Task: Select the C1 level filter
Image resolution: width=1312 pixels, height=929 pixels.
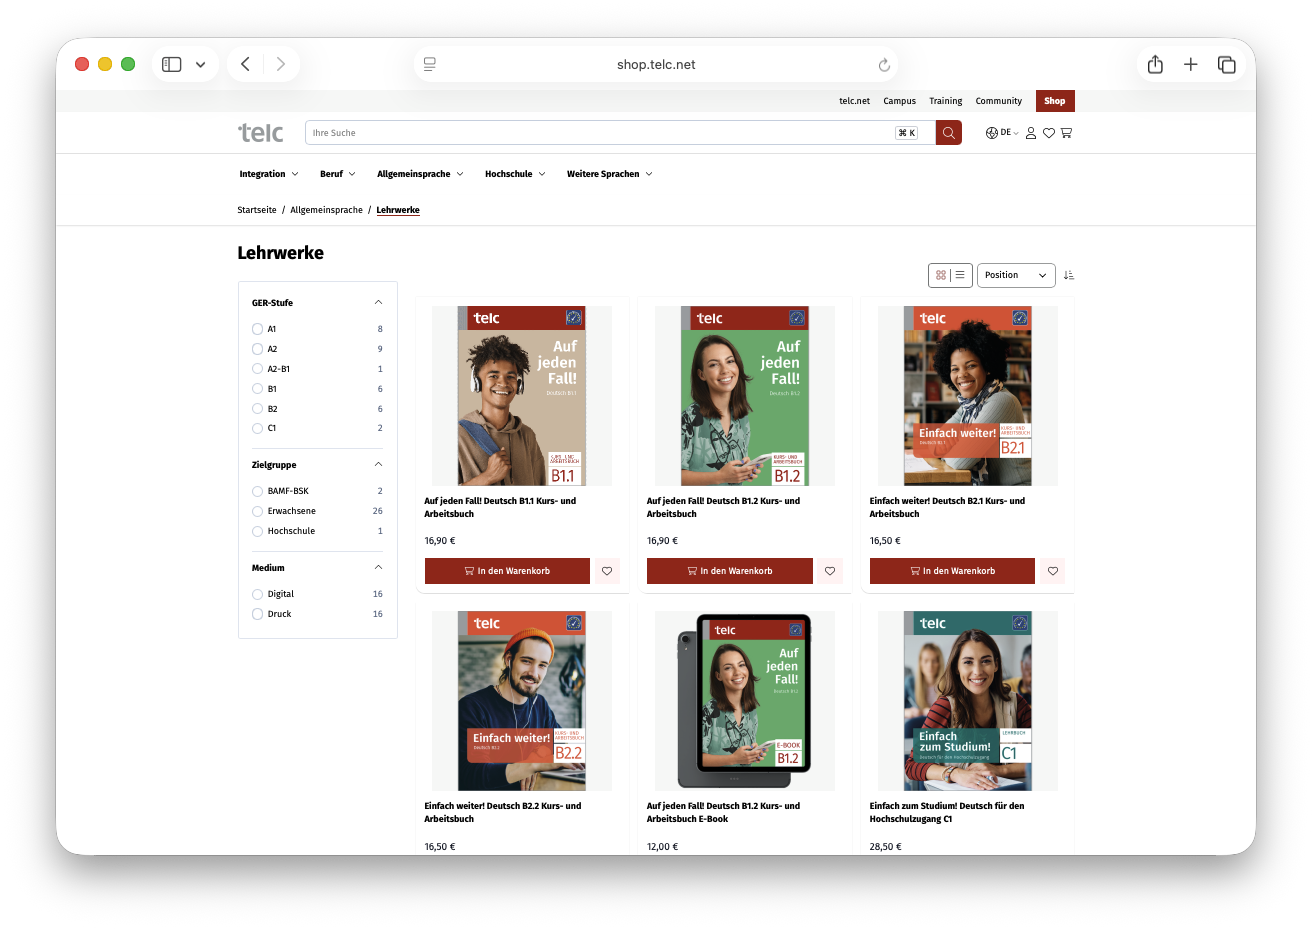Action: [257, 428]
